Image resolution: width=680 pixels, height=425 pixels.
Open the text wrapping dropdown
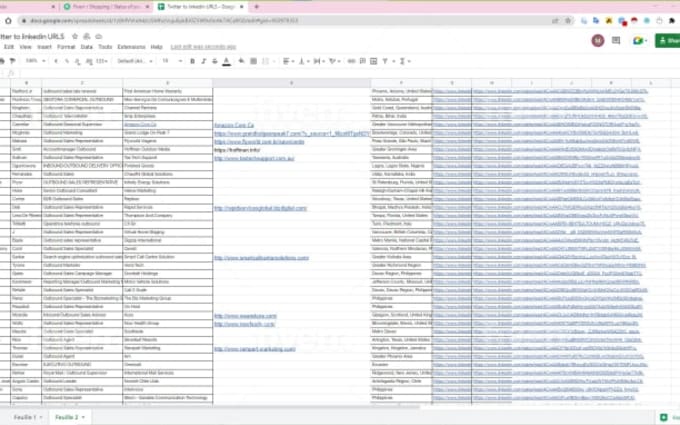coord(319,61)
